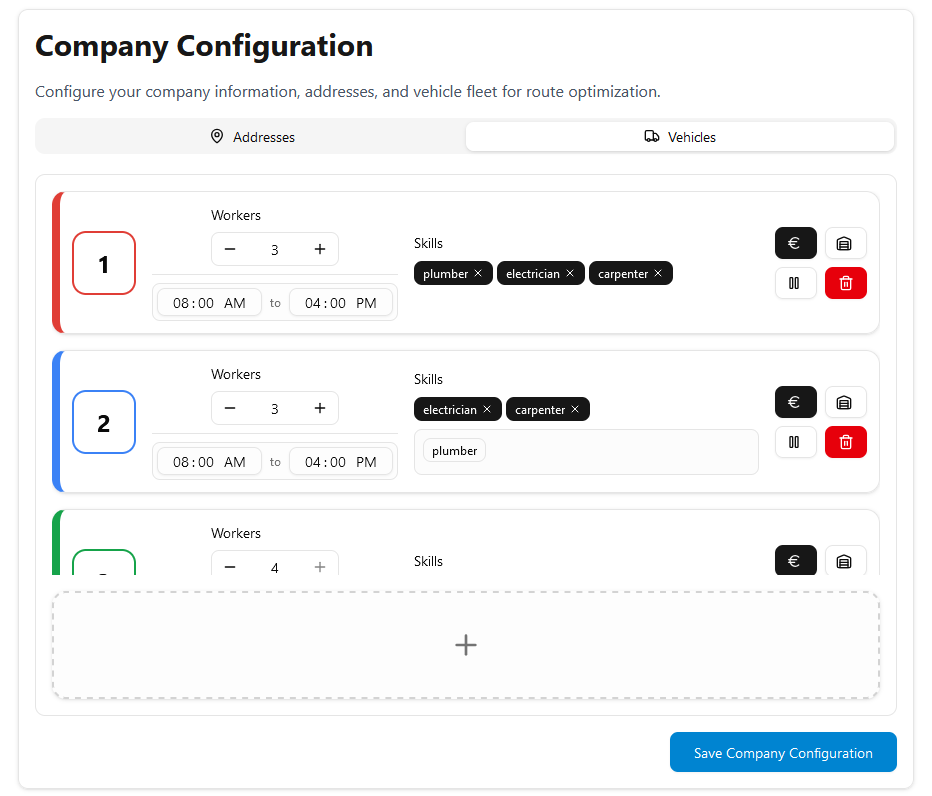Image resolution: width=932 pixels, height=796 pixels.
Task: Add a new vehicle with the plus card
Action: pyautogui.click(x=466, y=645)
